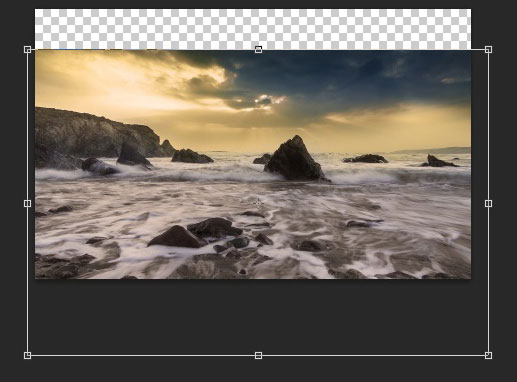Image resolution: width=517 pixels, height=382 pixels.
Task: Click the bottom-left transform corner handle
Action: 28,355
